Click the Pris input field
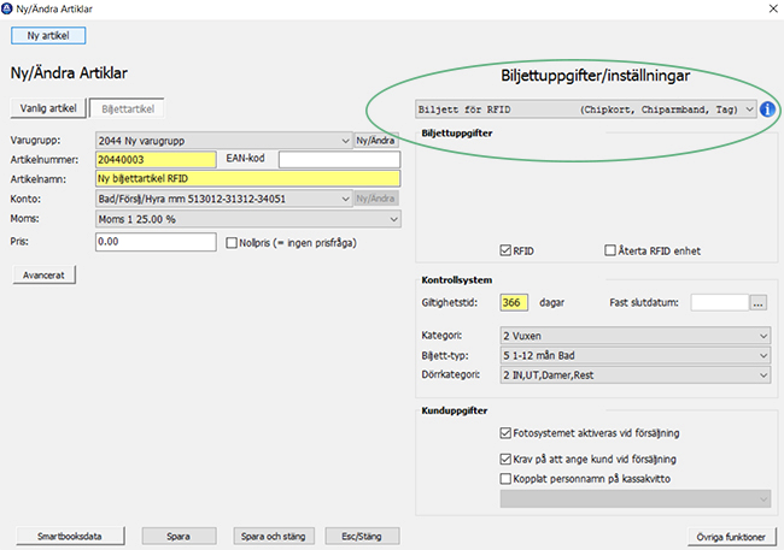The image size is (784, 550). click(156, 242)
